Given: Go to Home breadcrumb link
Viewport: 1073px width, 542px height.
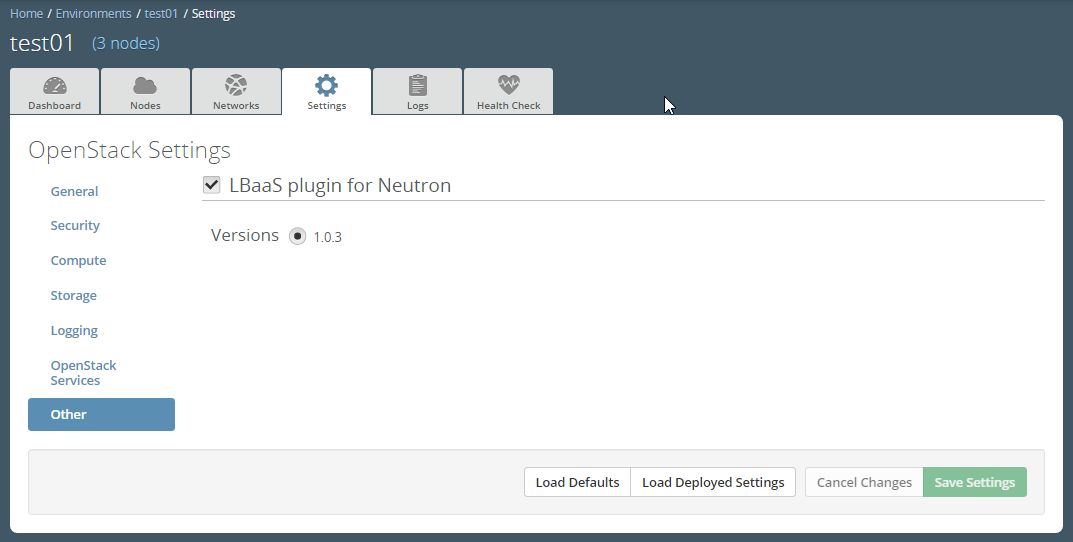Looking at the screenshot, I should pos(27,14).
